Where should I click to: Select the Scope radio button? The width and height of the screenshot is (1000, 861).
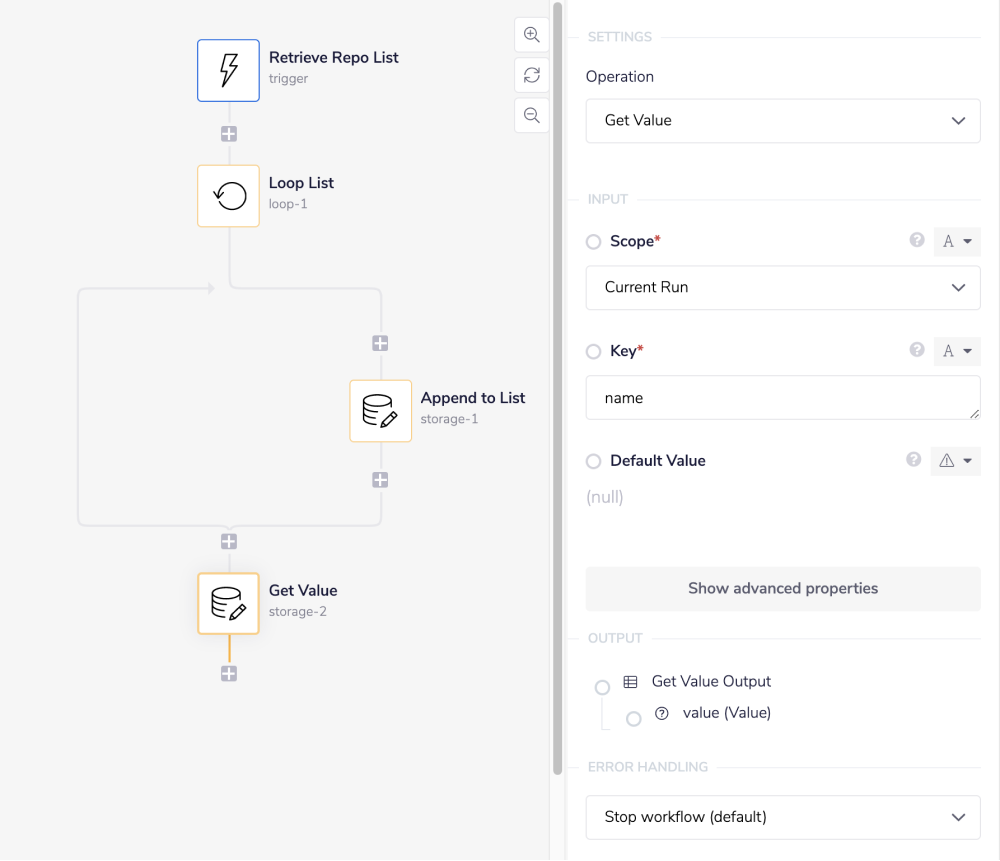[593, 240]
